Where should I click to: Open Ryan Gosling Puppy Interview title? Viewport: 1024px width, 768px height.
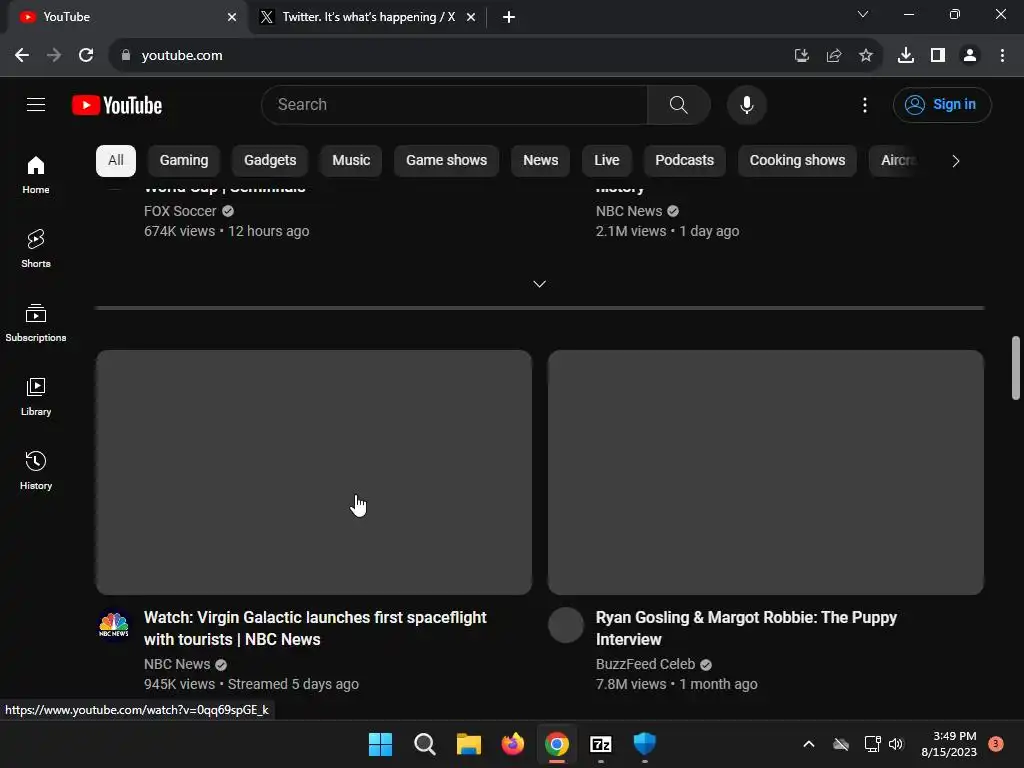pyautogui.click(x=746, y=628)
